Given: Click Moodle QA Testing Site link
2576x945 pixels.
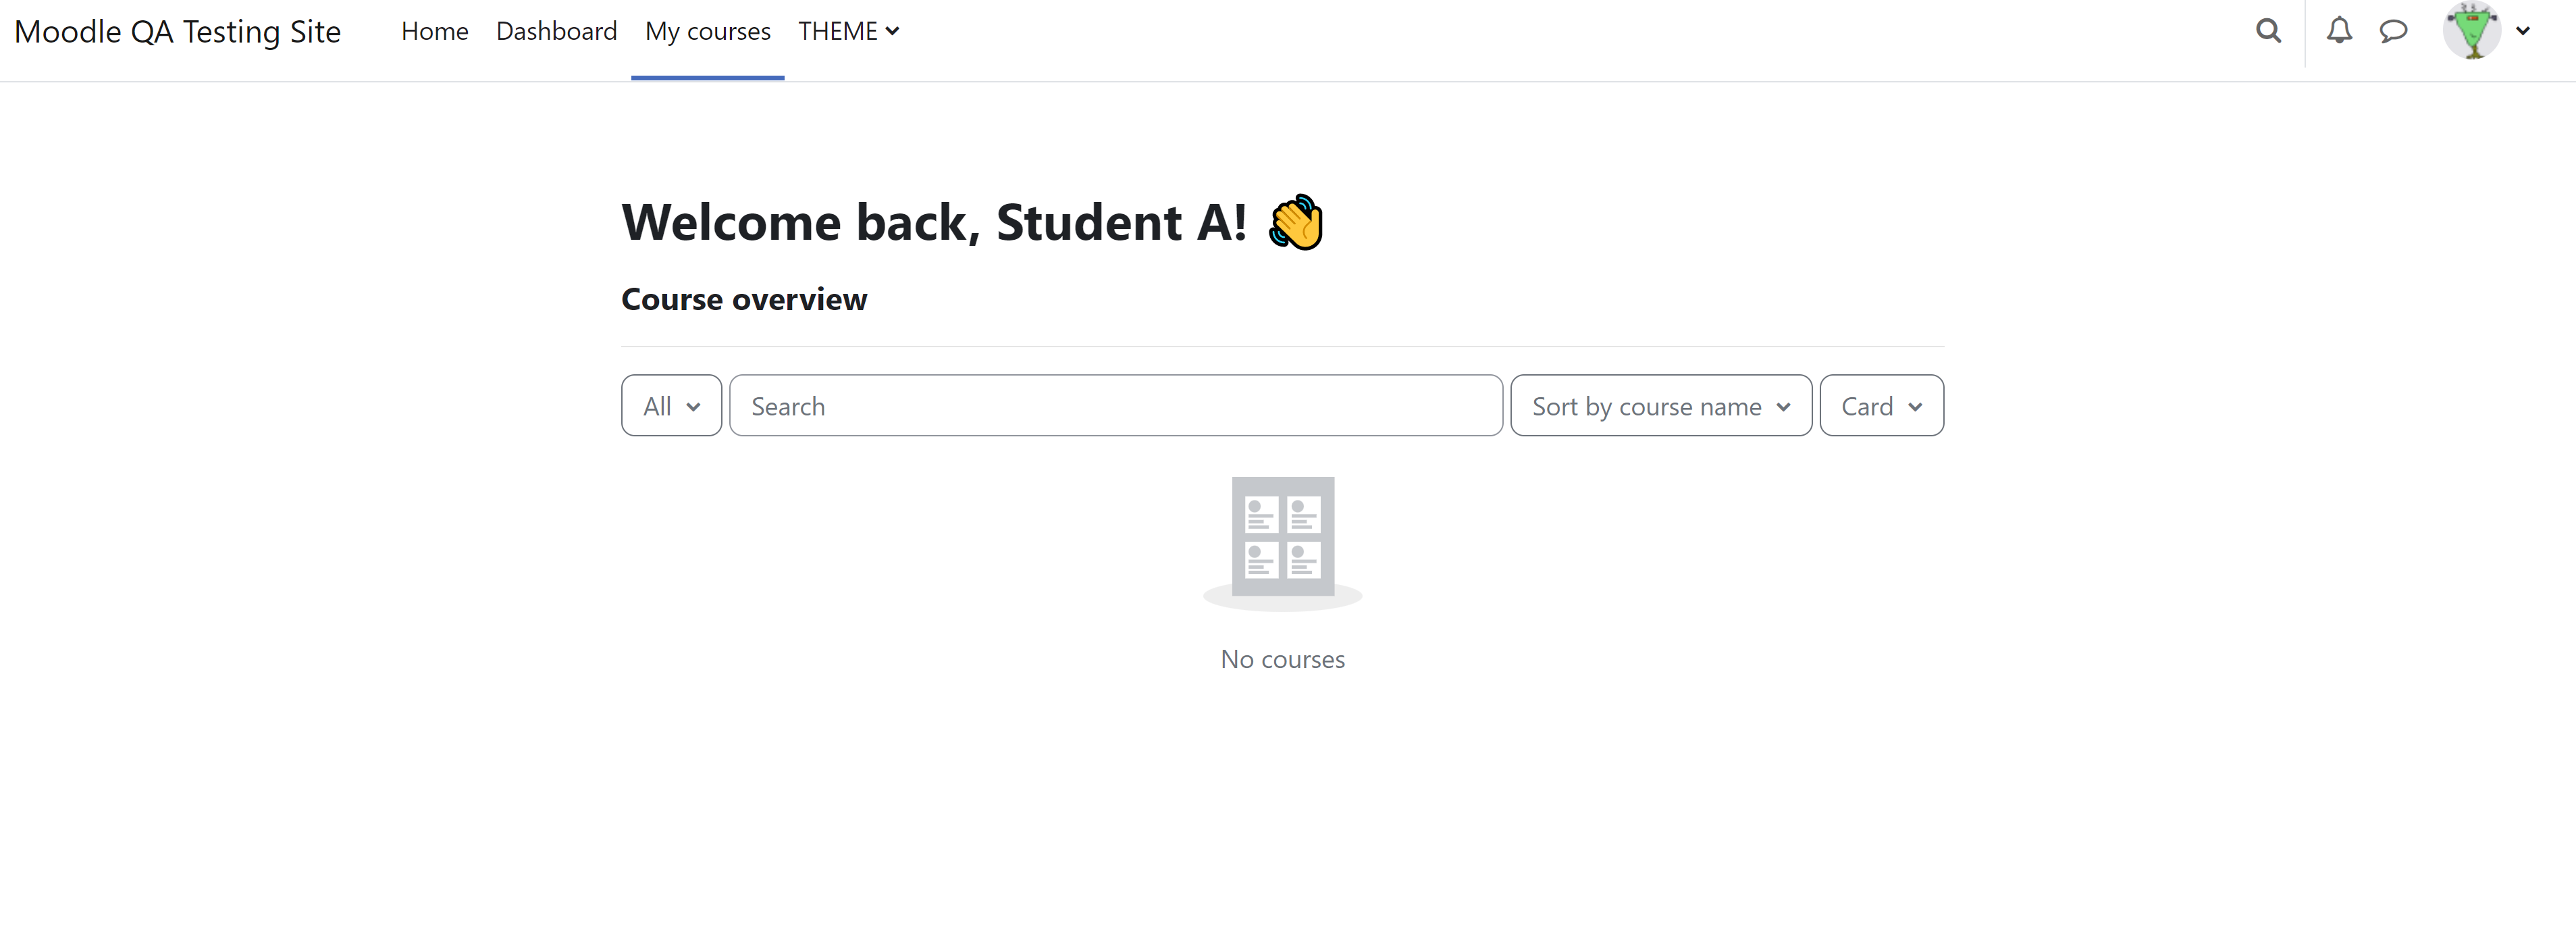Looking at the screenshot, I should pos(178,32).
